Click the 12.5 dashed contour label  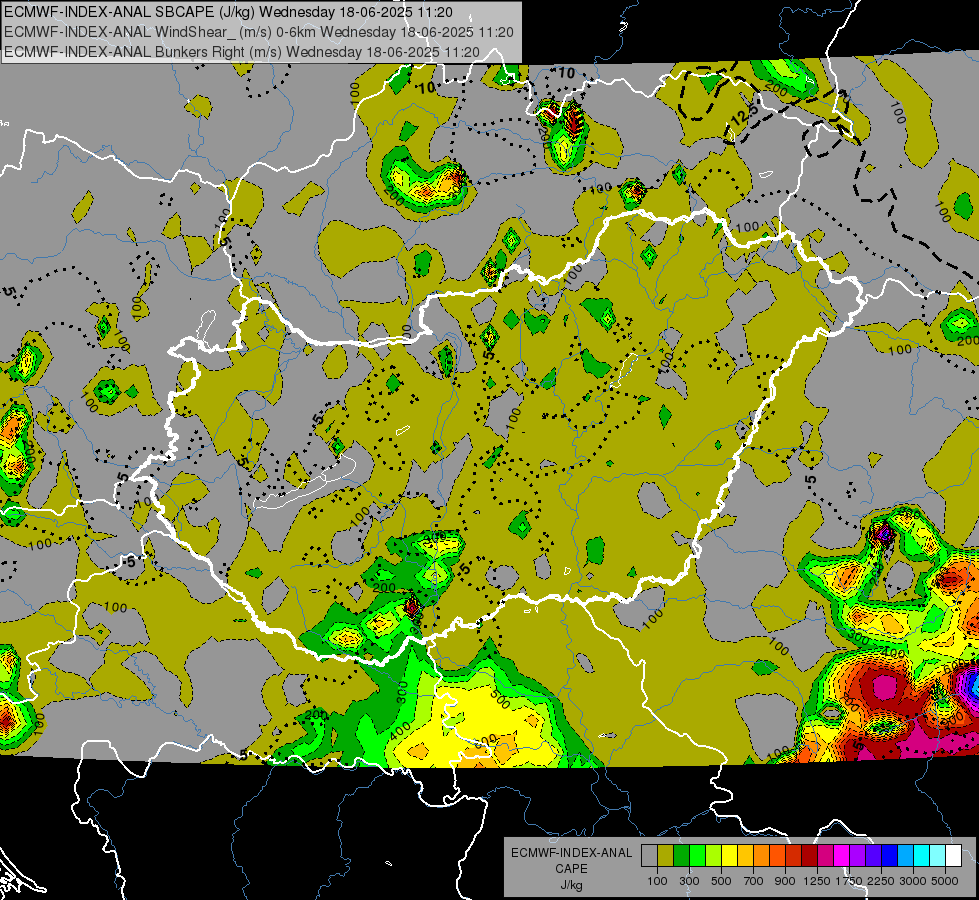tap(744, 115)
